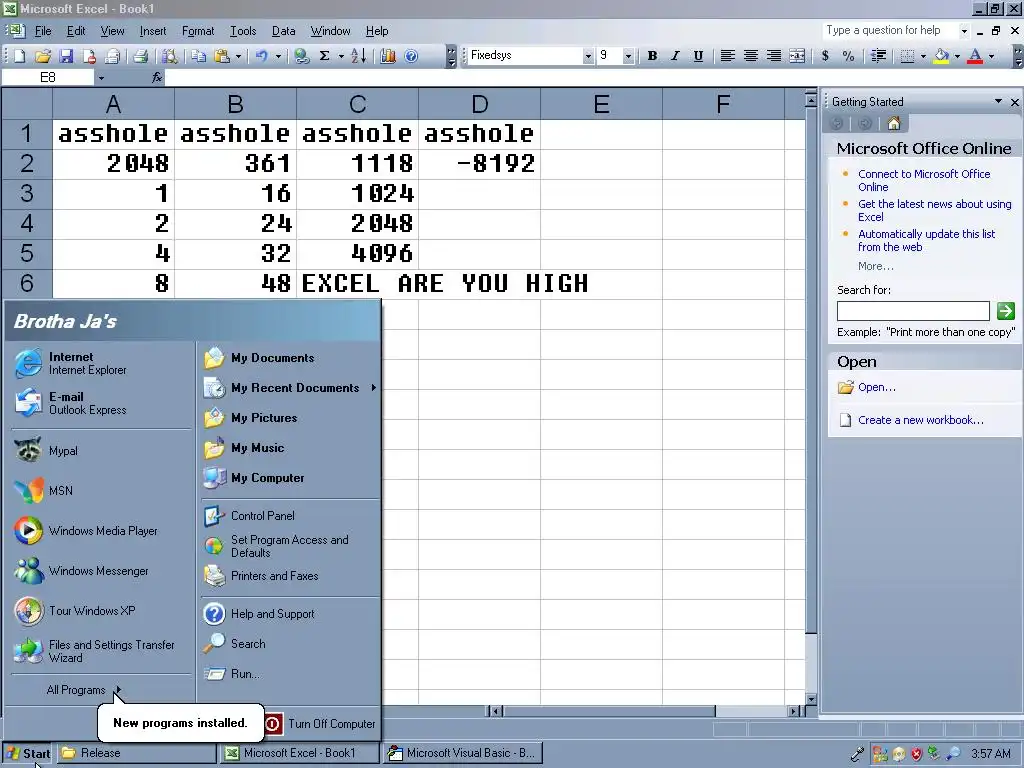This screenshot has height=768, width=1024.
Task: Click Create a new workbook link
Action: pyautogui.click(x=920, y=420)
